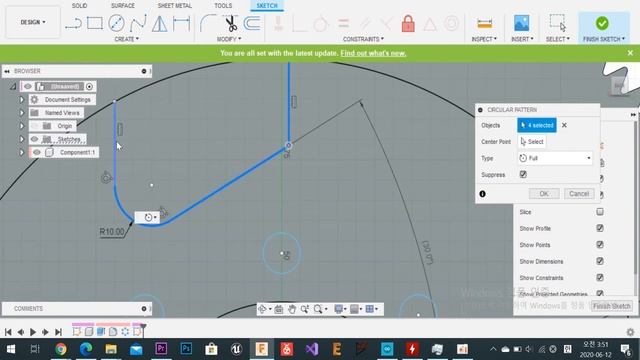
Task: Select the Spline sketch tool
Action: (138, 23)
